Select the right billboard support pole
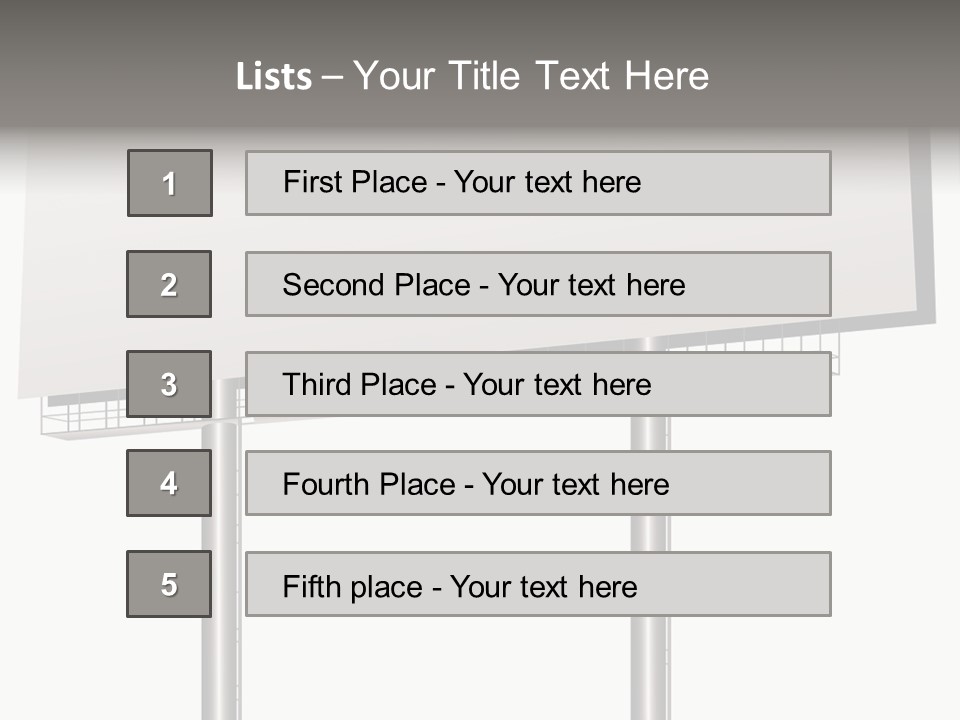 [x=649, y=660]
